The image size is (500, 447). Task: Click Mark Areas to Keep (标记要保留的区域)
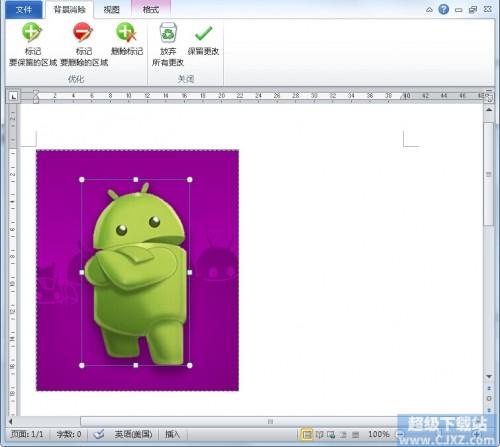point(33,44)
